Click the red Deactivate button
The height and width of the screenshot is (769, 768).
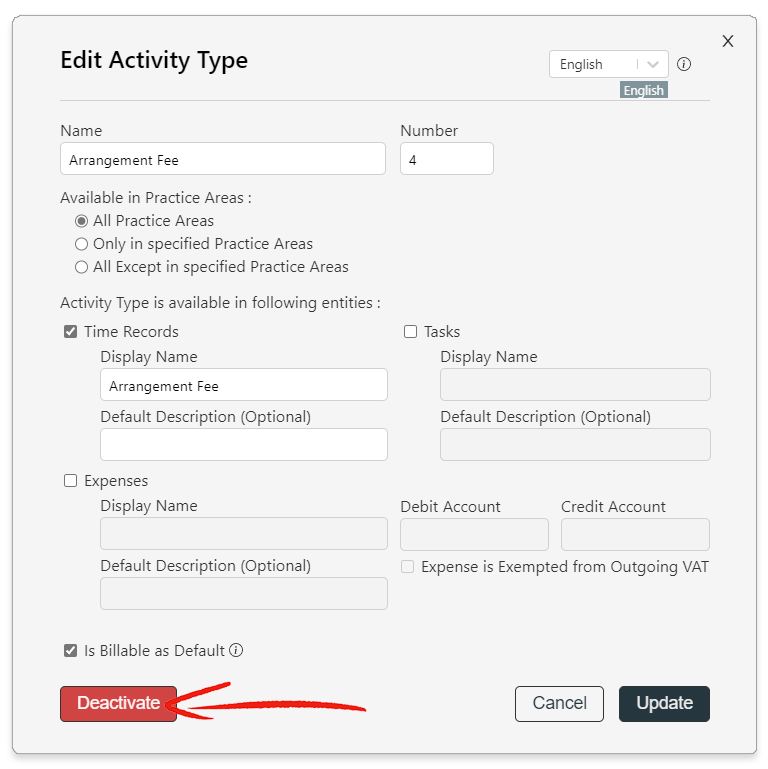pos(118,704)
